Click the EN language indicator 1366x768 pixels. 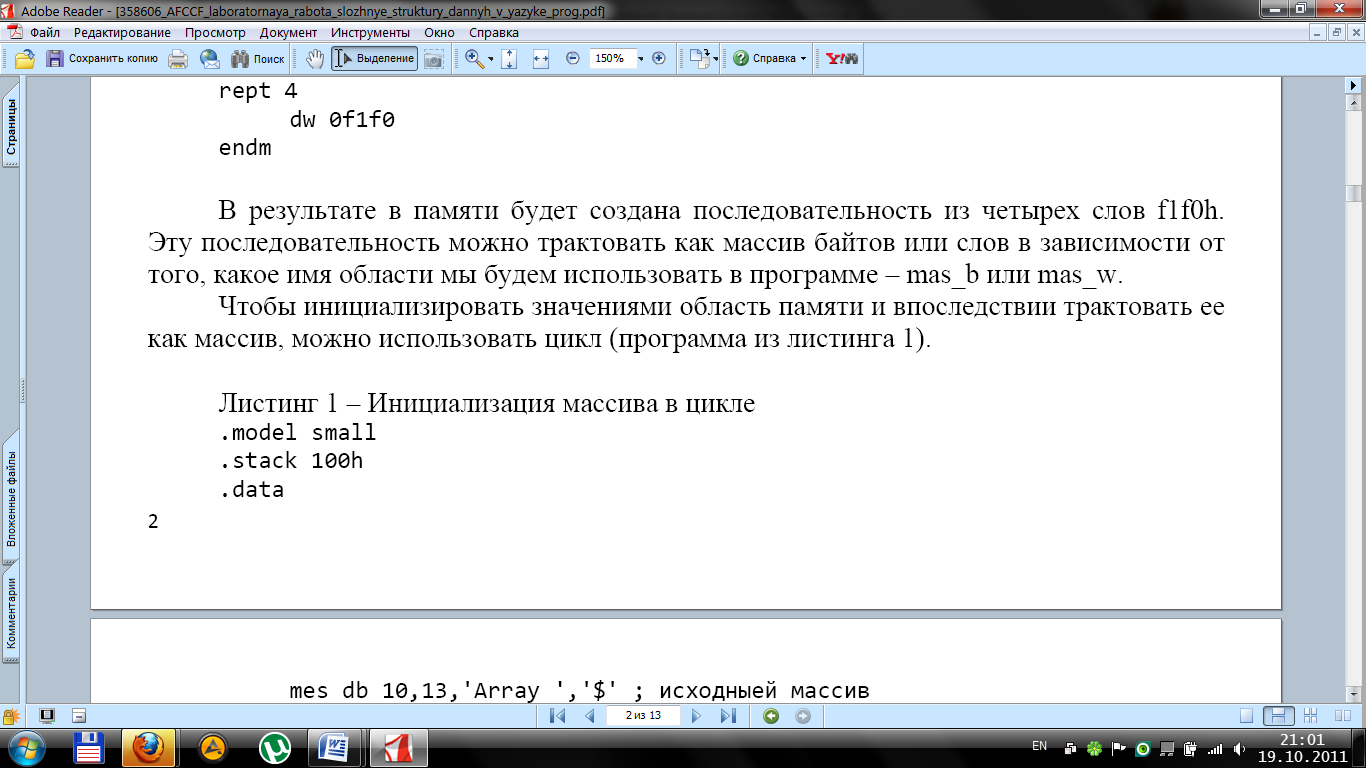click(1039, 746)
